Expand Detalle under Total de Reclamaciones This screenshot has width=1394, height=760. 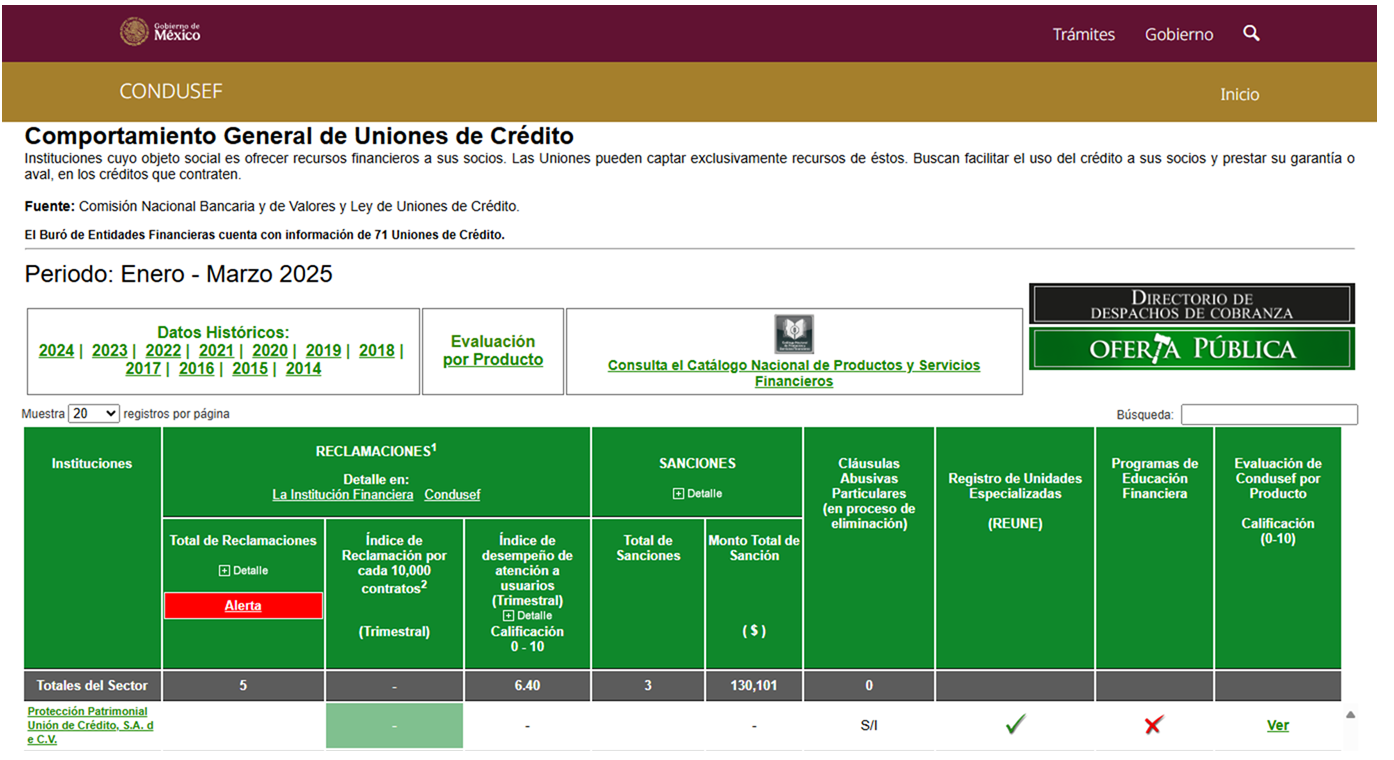pos(243,570)
